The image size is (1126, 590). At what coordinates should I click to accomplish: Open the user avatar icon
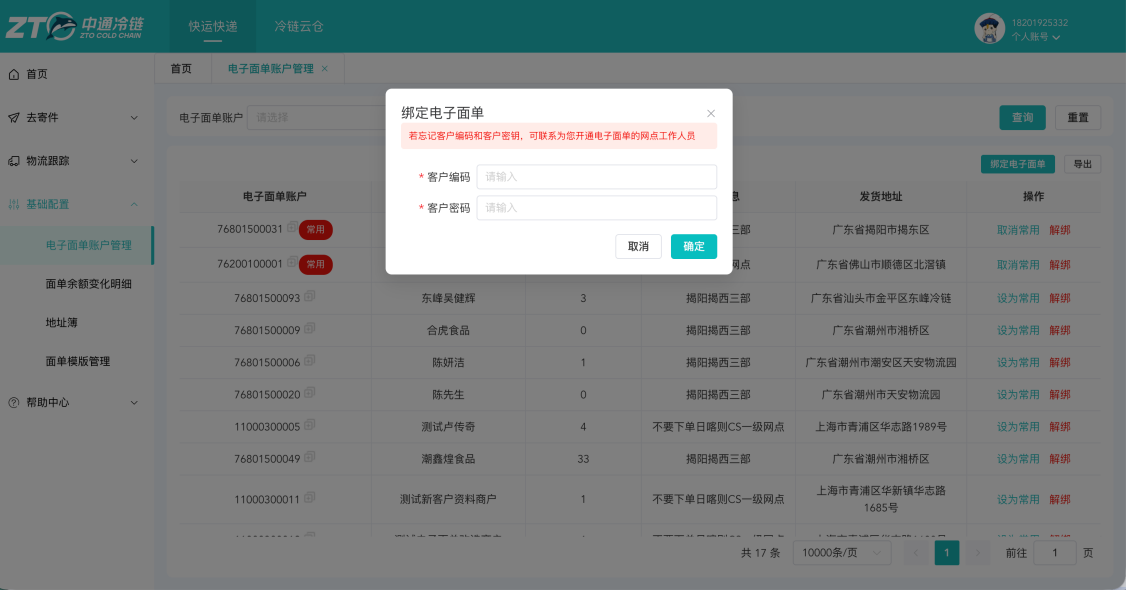[989, 29]
